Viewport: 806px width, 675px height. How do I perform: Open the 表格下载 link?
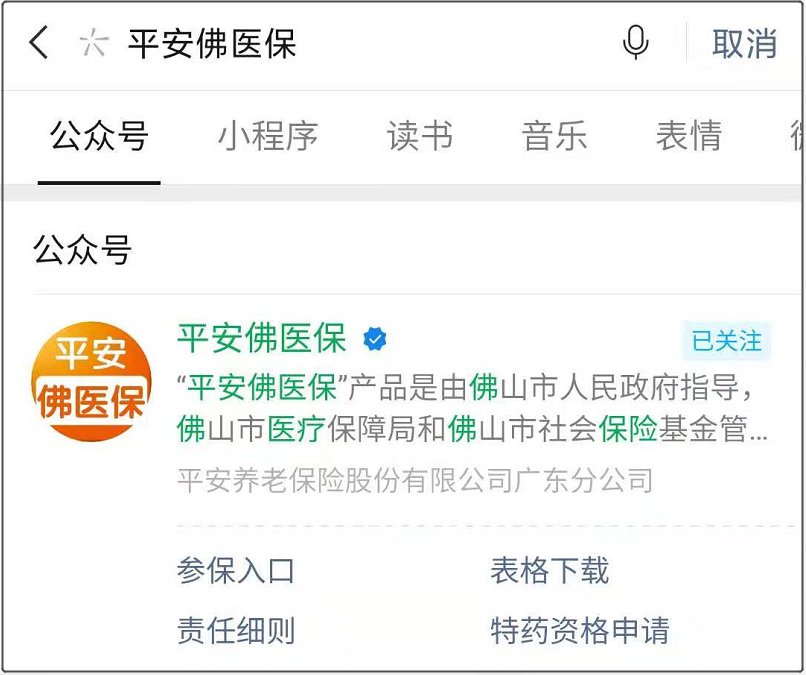[x=549, y=570]
